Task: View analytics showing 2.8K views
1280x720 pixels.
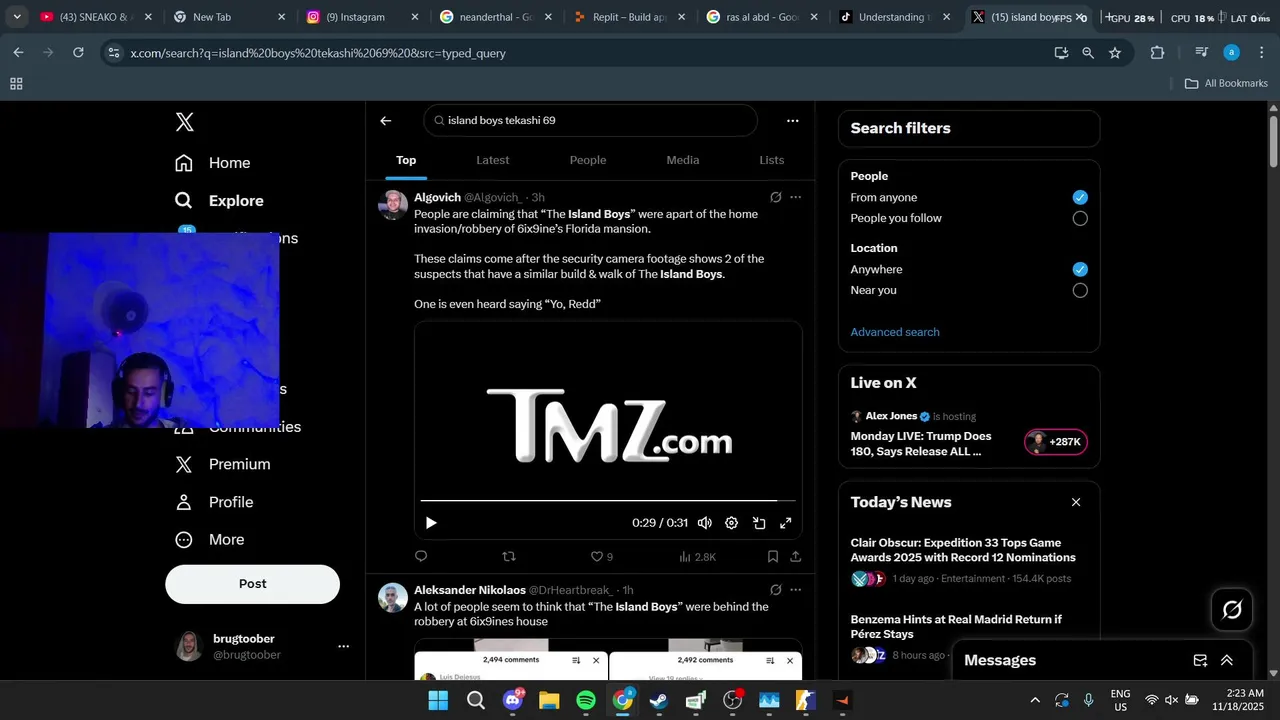Action: tap(697, 557)
